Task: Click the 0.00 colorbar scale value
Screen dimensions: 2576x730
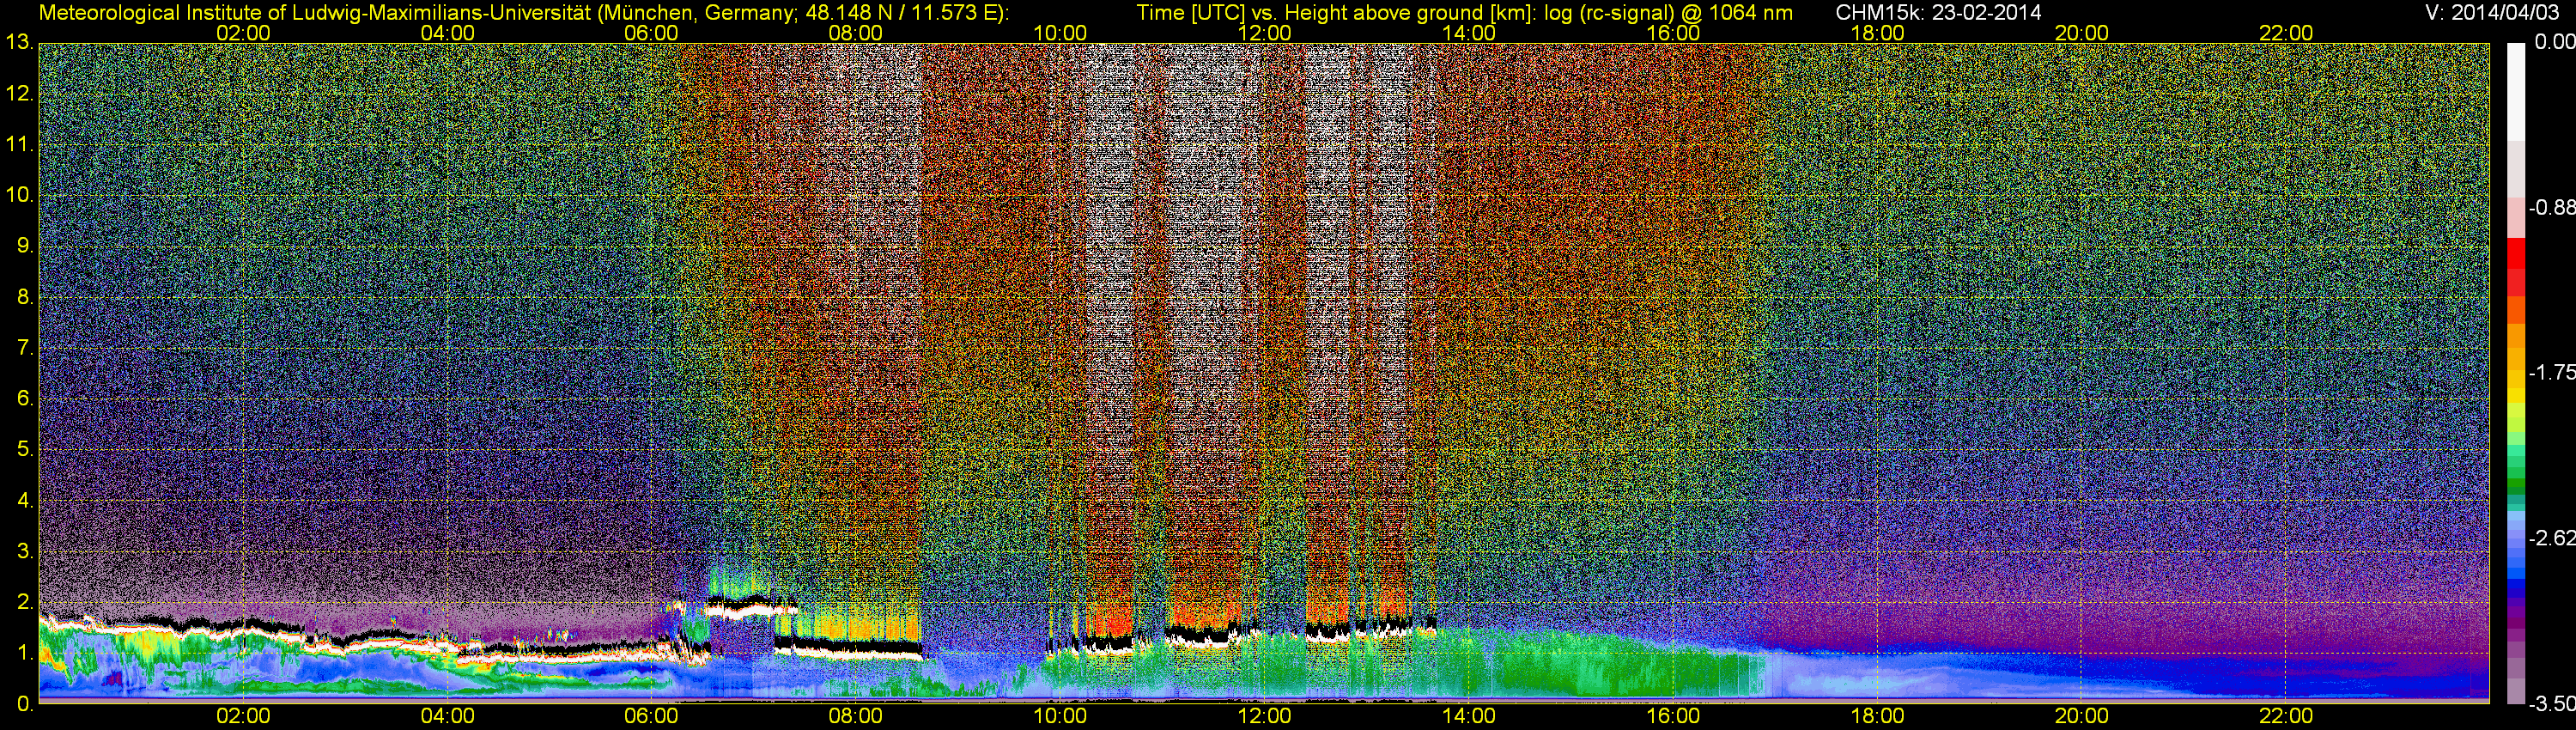Action: [2555, 42]
